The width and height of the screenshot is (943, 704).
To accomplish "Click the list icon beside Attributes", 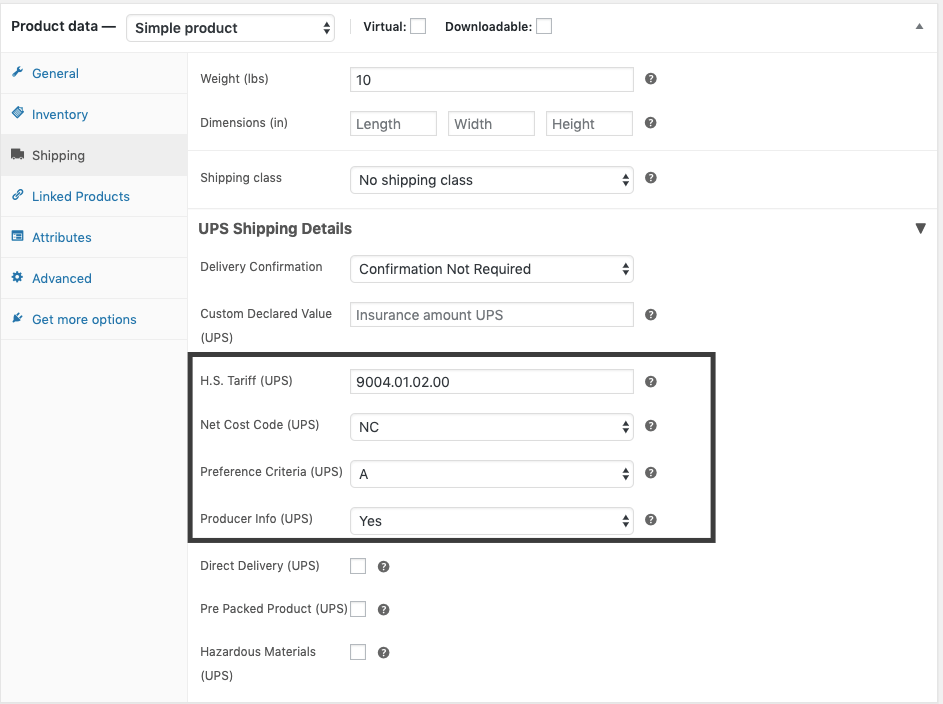I will pos(18,237).
